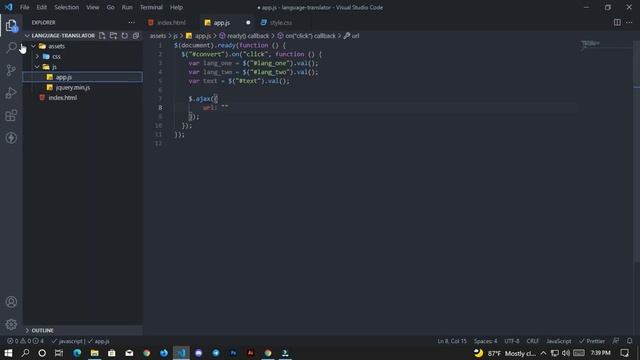
Task: Switch to the style.css tab
Action: [x=281, y=23]
